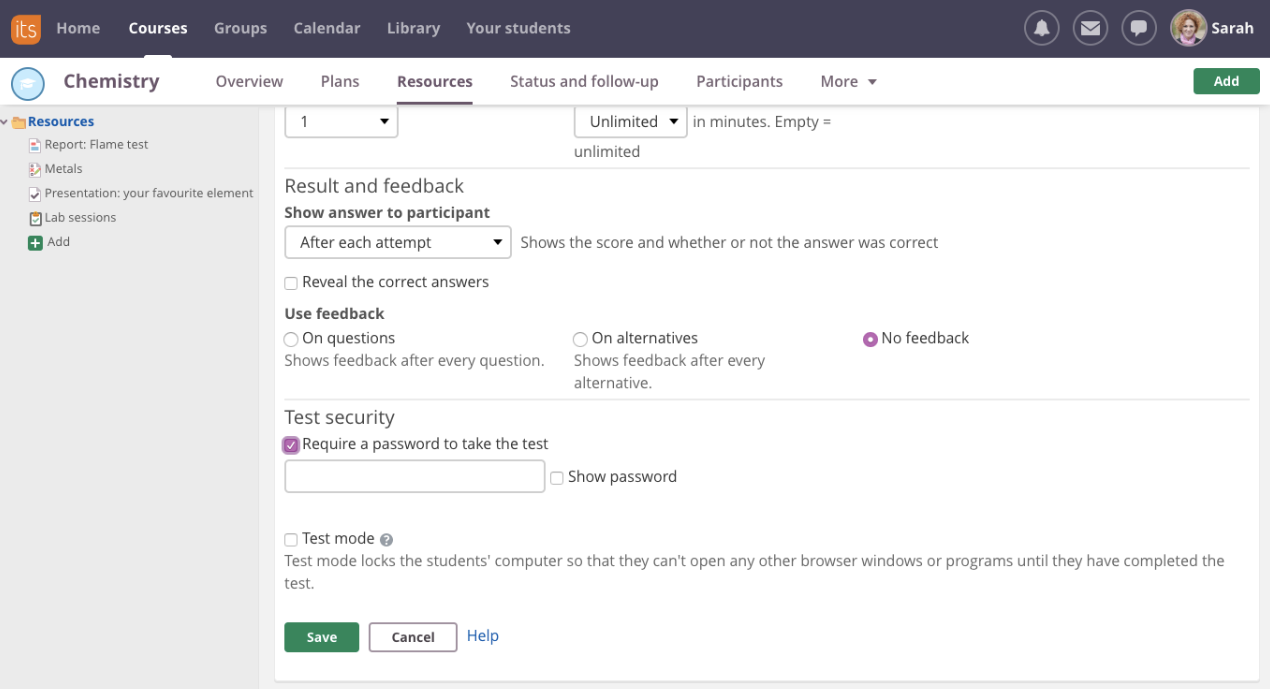Open the mail envelope icon
Image resolution: width=1270 pixels, height=689 pixels.
[1090, 28]
